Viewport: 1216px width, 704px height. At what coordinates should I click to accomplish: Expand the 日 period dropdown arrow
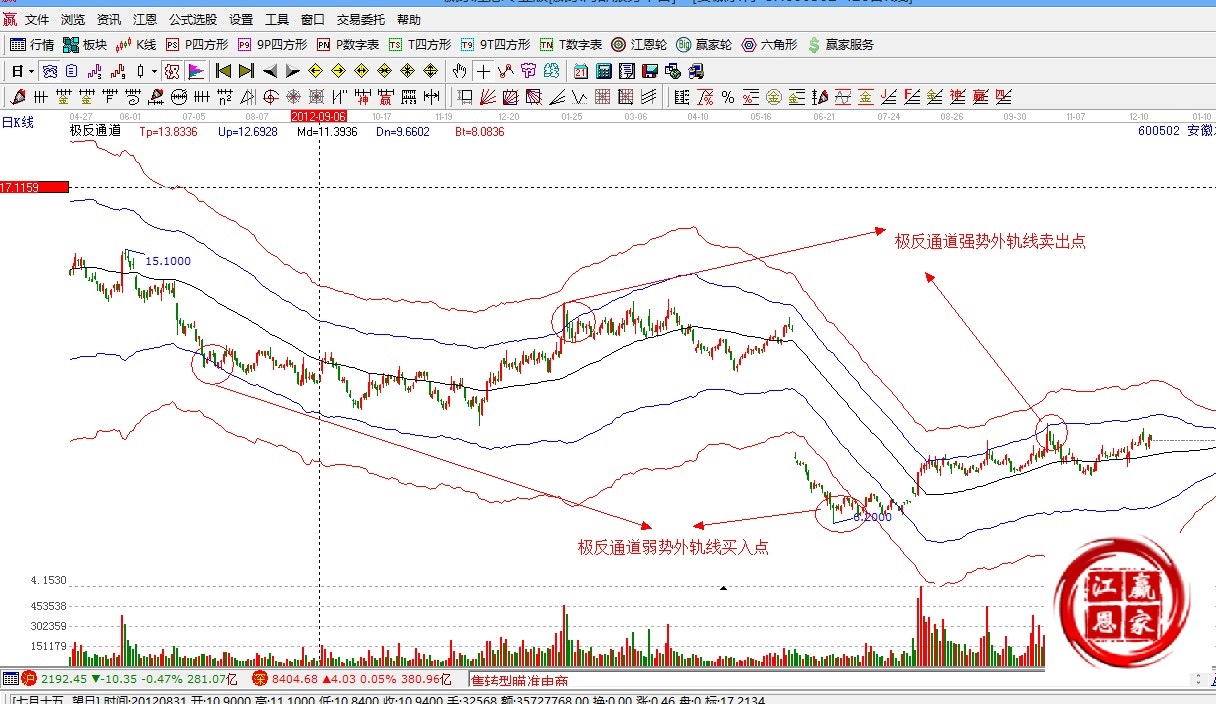click(31, 71)
